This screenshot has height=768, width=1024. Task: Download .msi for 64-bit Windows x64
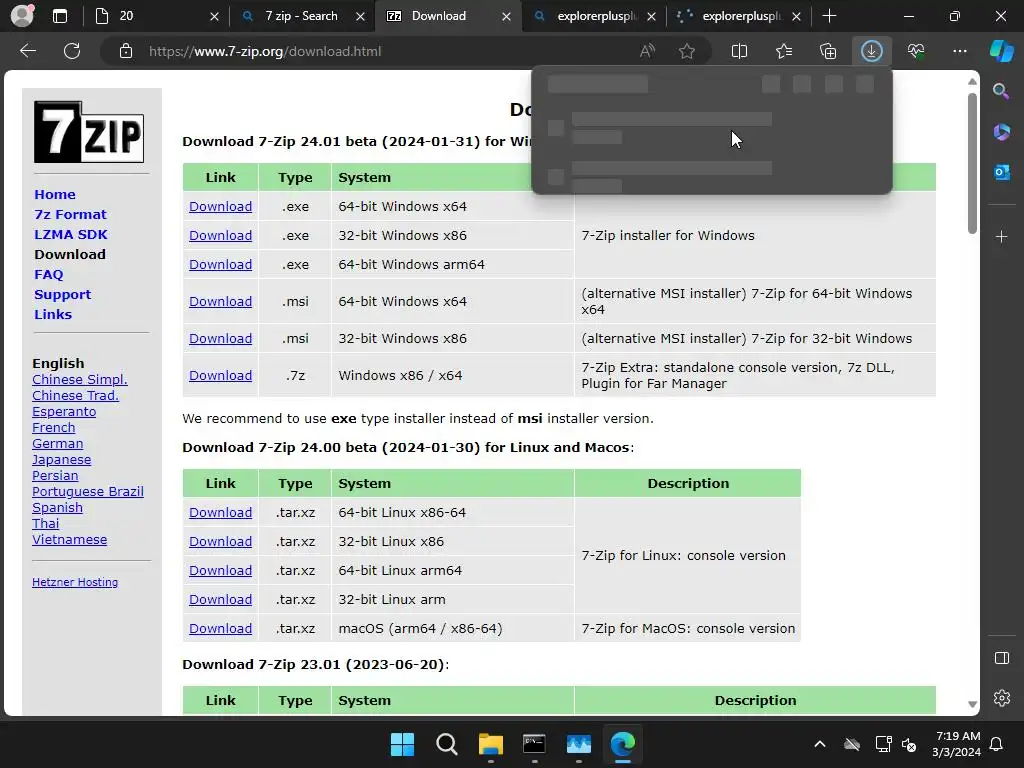click(x=220, y=301)
